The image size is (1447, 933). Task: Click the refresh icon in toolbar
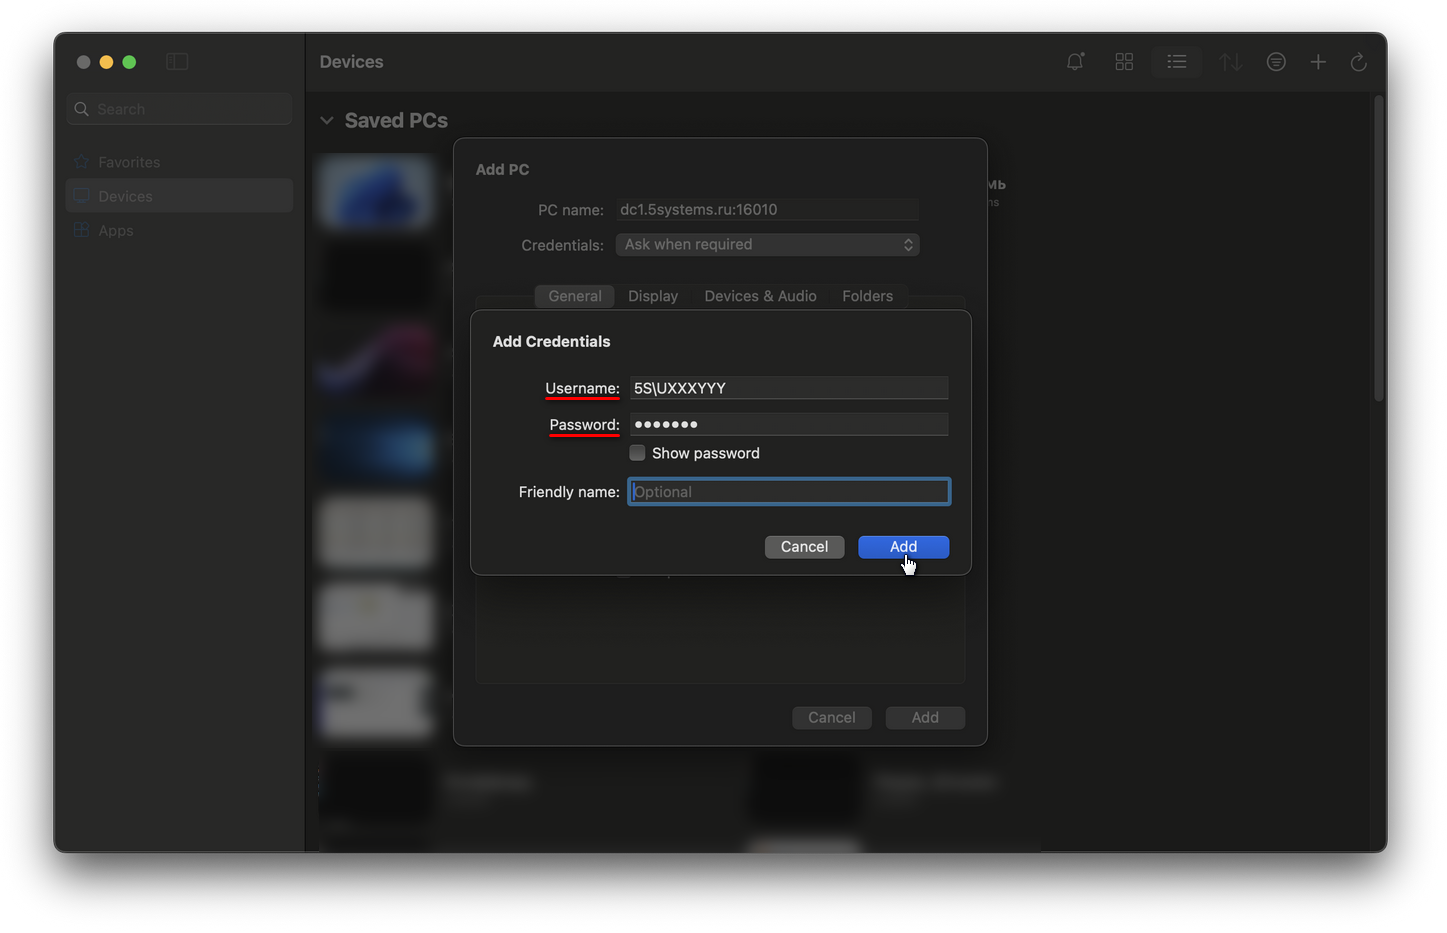(1358, 62)
